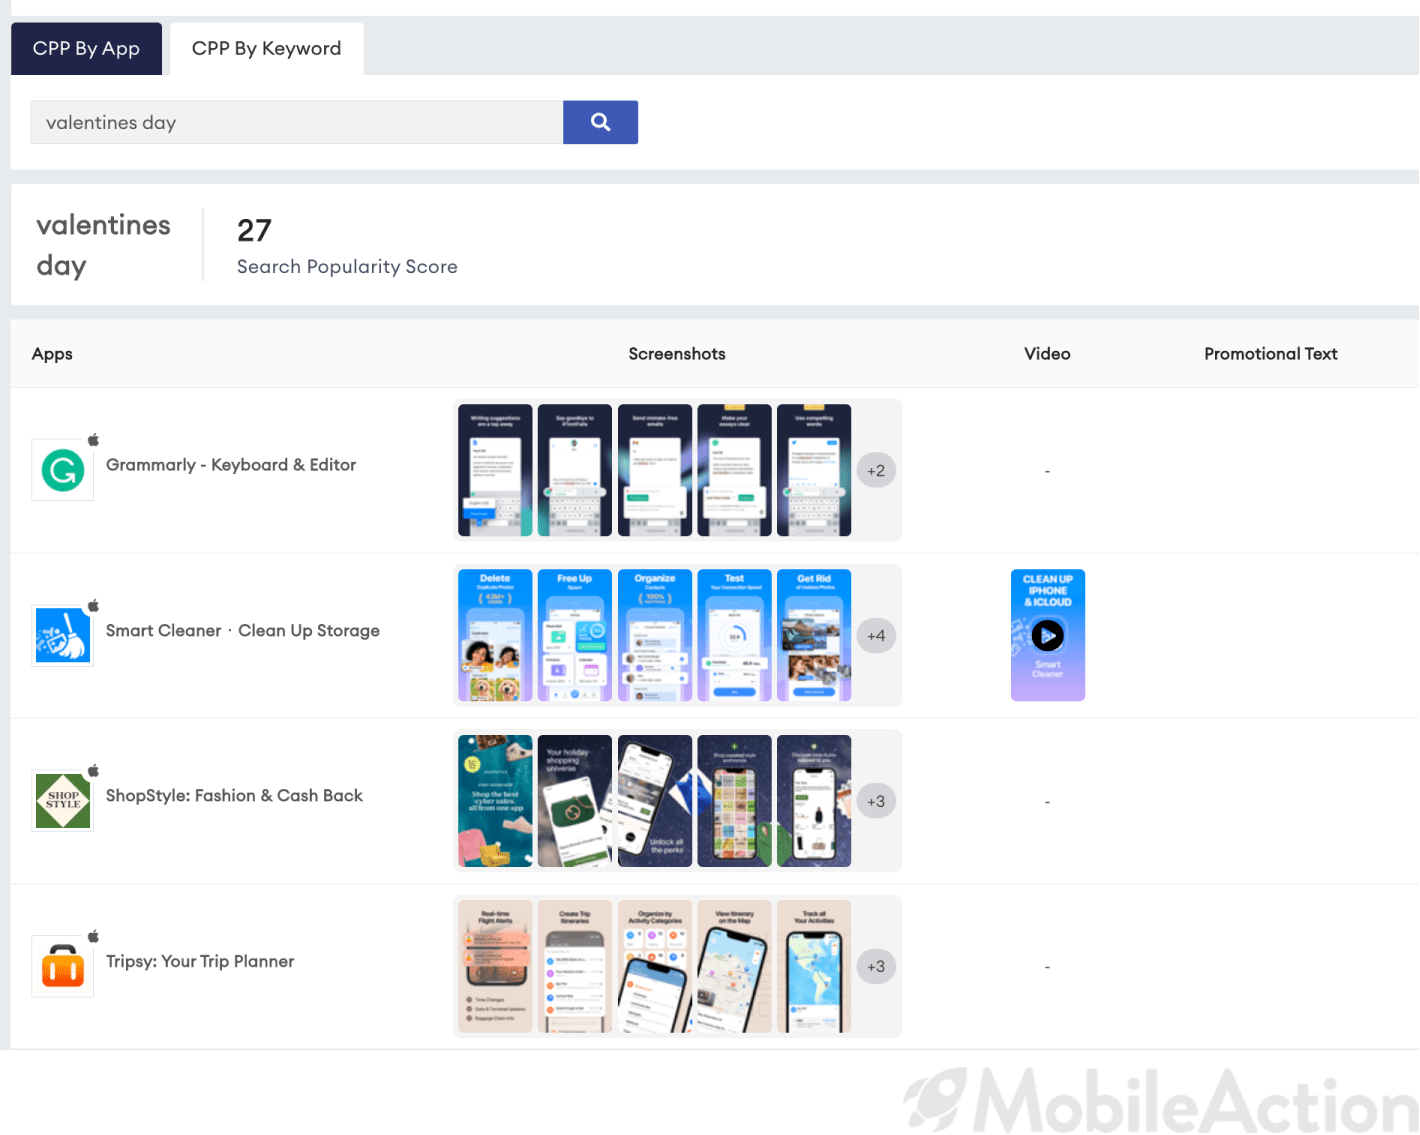Click the Screenshots column header

pyautogui.click(x=677, y=354)
